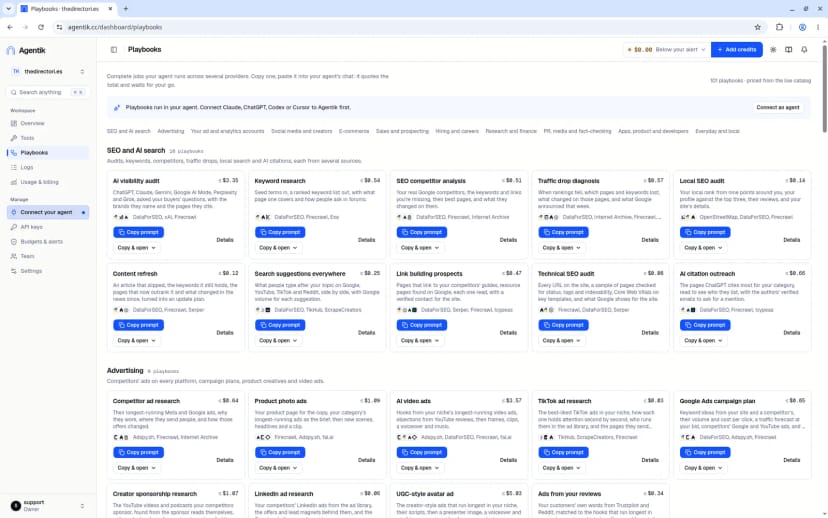Open Copy & open for SEO competitor analysis

[420, 248]
